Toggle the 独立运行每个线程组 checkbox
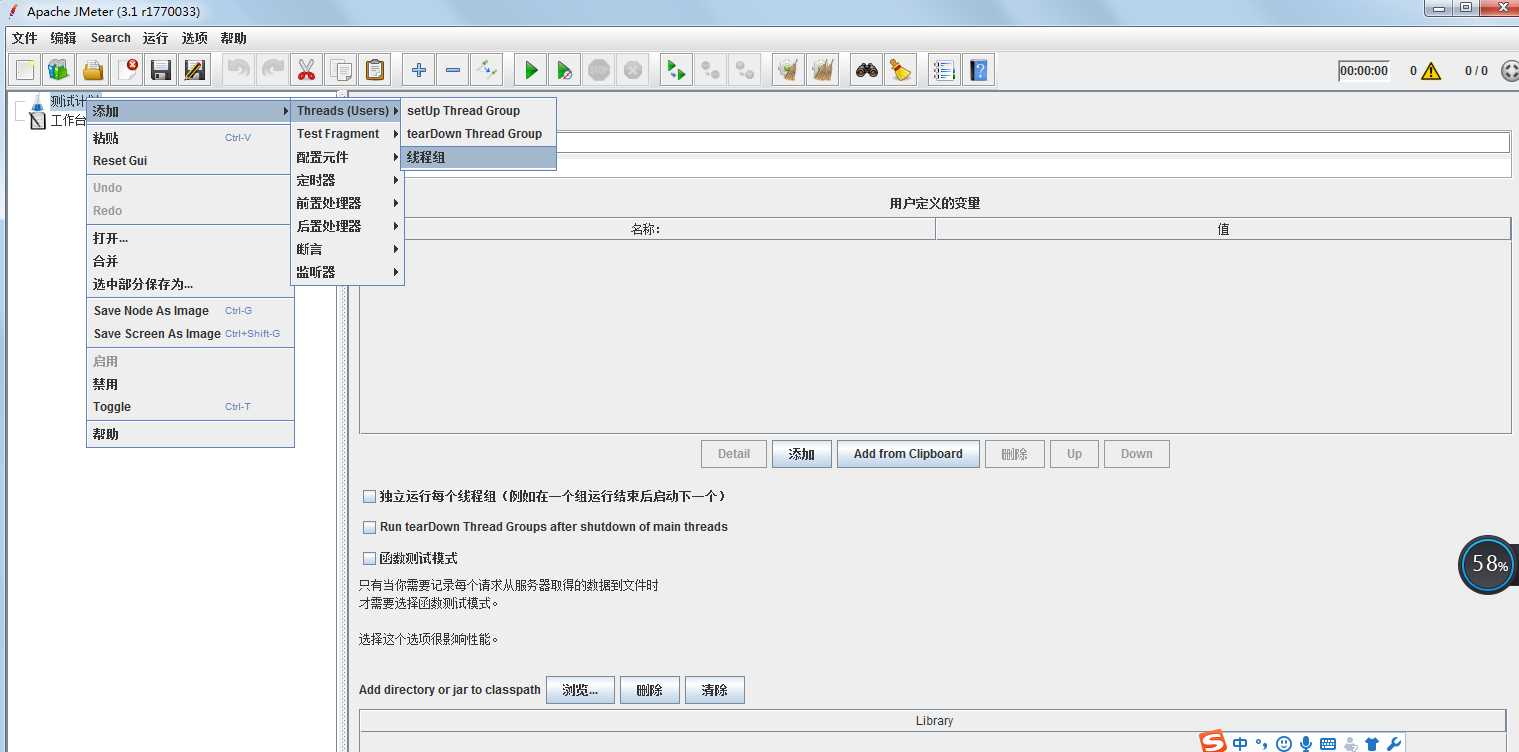This screenshot has width=1519, height=752. (x=369, y=496)
